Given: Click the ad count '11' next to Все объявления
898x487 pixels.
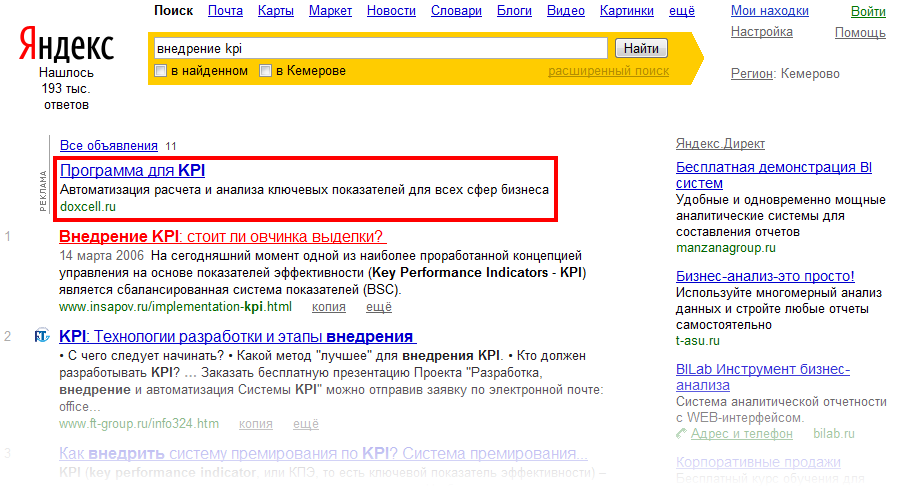Looking at the screenshot, I should 171,146.
